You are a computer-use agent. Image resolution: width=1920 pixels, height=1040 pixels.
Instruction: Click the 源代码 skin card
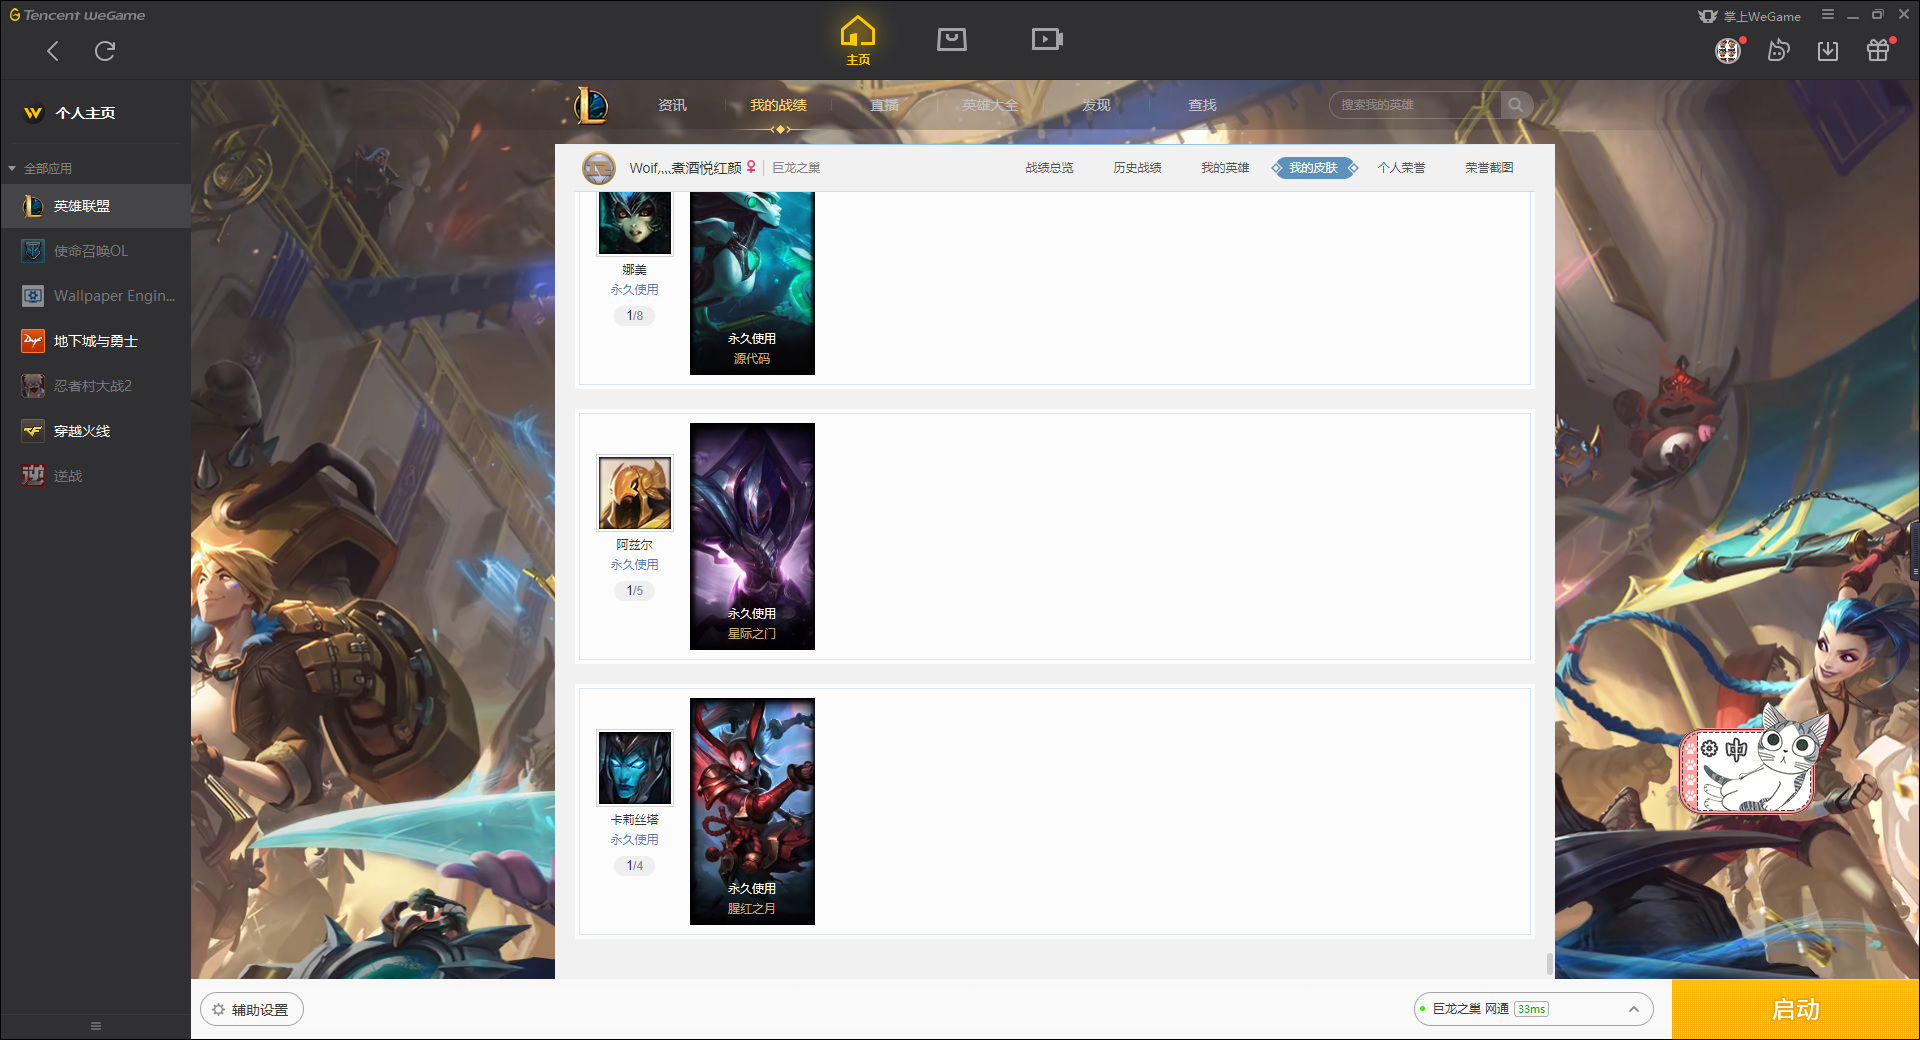(752, 283)
